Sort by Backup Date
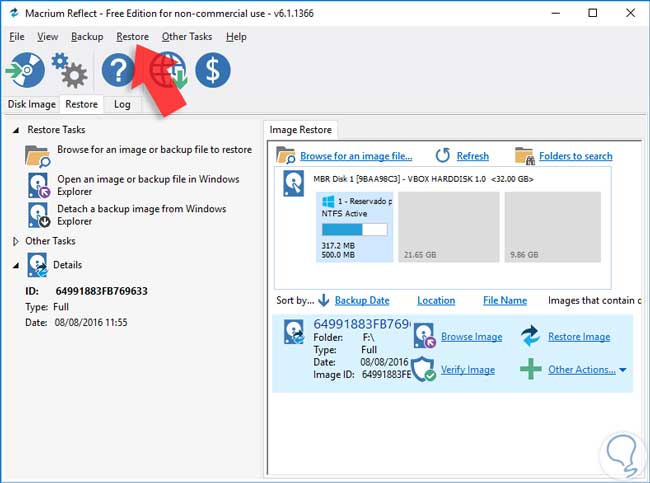Viewport: 650px width, 483px height. point(362,301)
